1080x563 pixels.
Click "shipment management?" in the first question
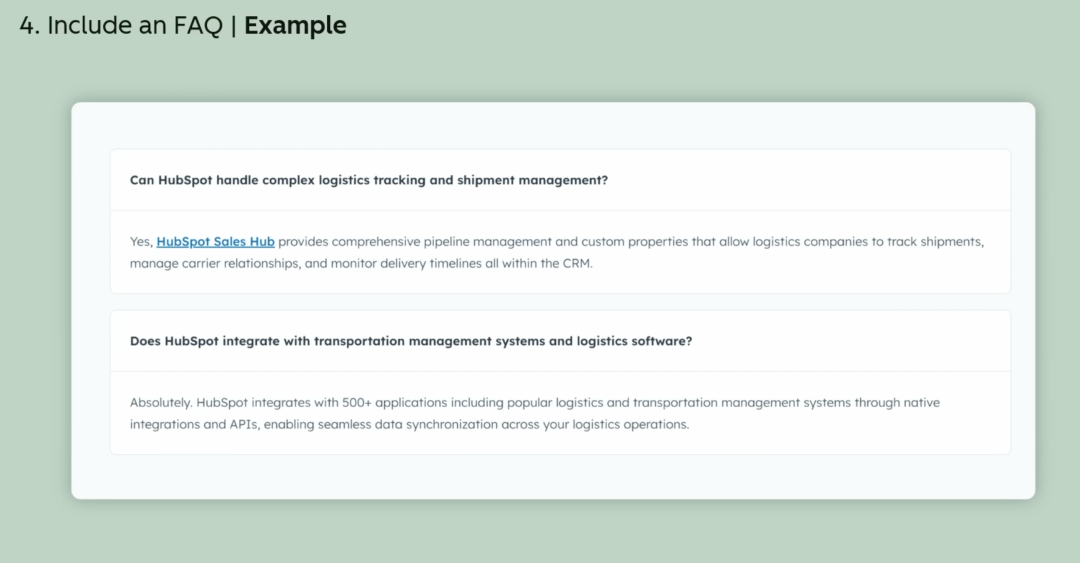(532, 180)
